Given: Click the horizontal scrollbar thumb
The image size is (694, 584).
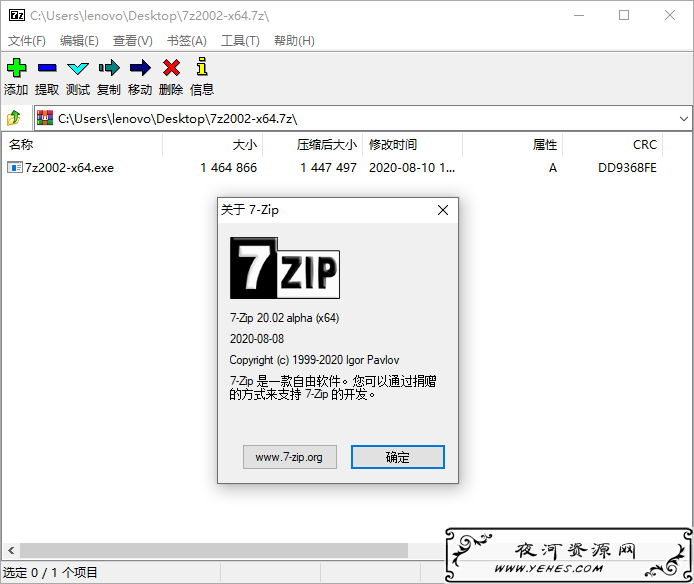Looking at the screenshot, I should point(214,550).
